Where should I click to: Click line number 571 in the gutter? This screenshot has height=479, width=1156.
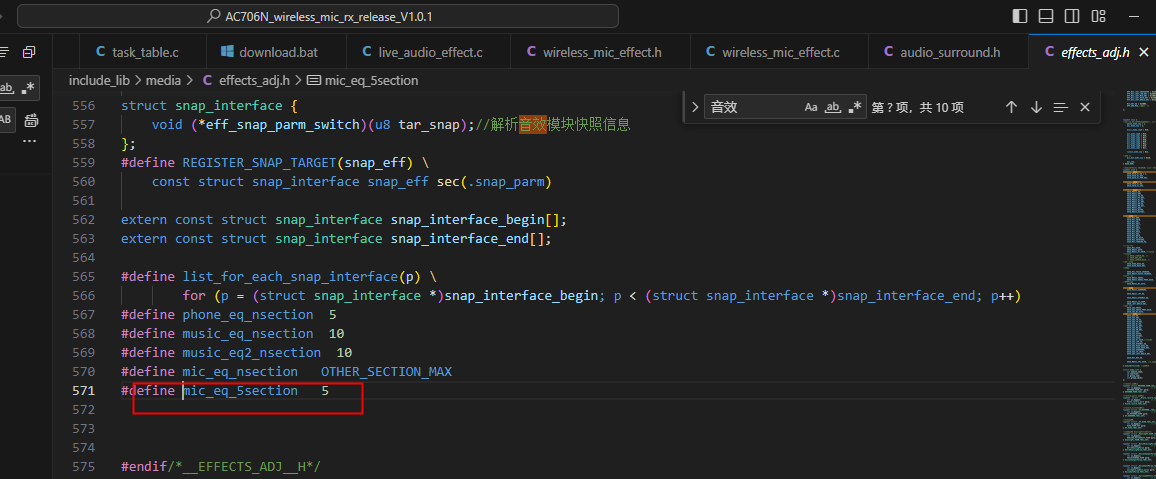[x=83, y=391]
